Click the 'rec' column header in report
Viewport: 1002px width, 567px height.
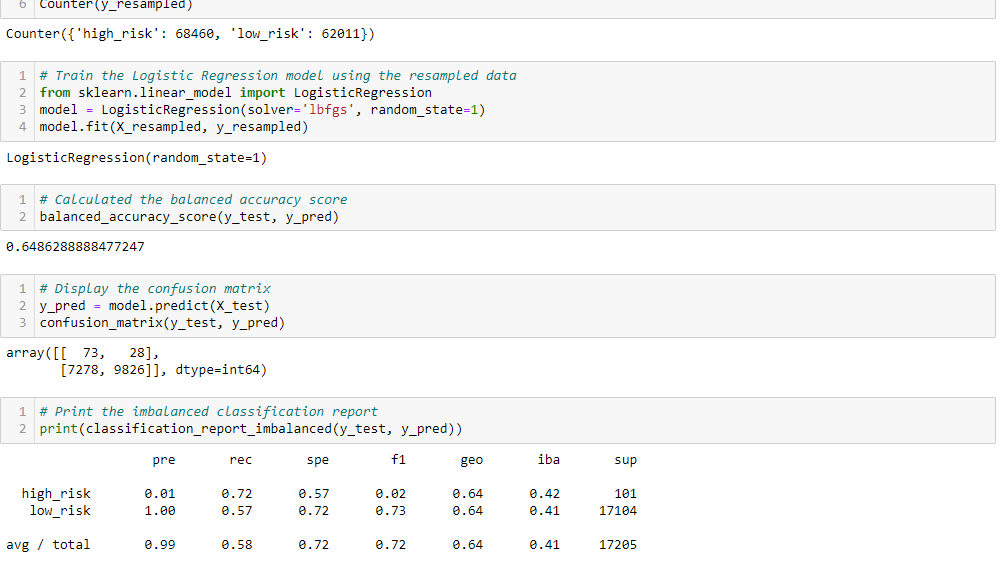241,460
